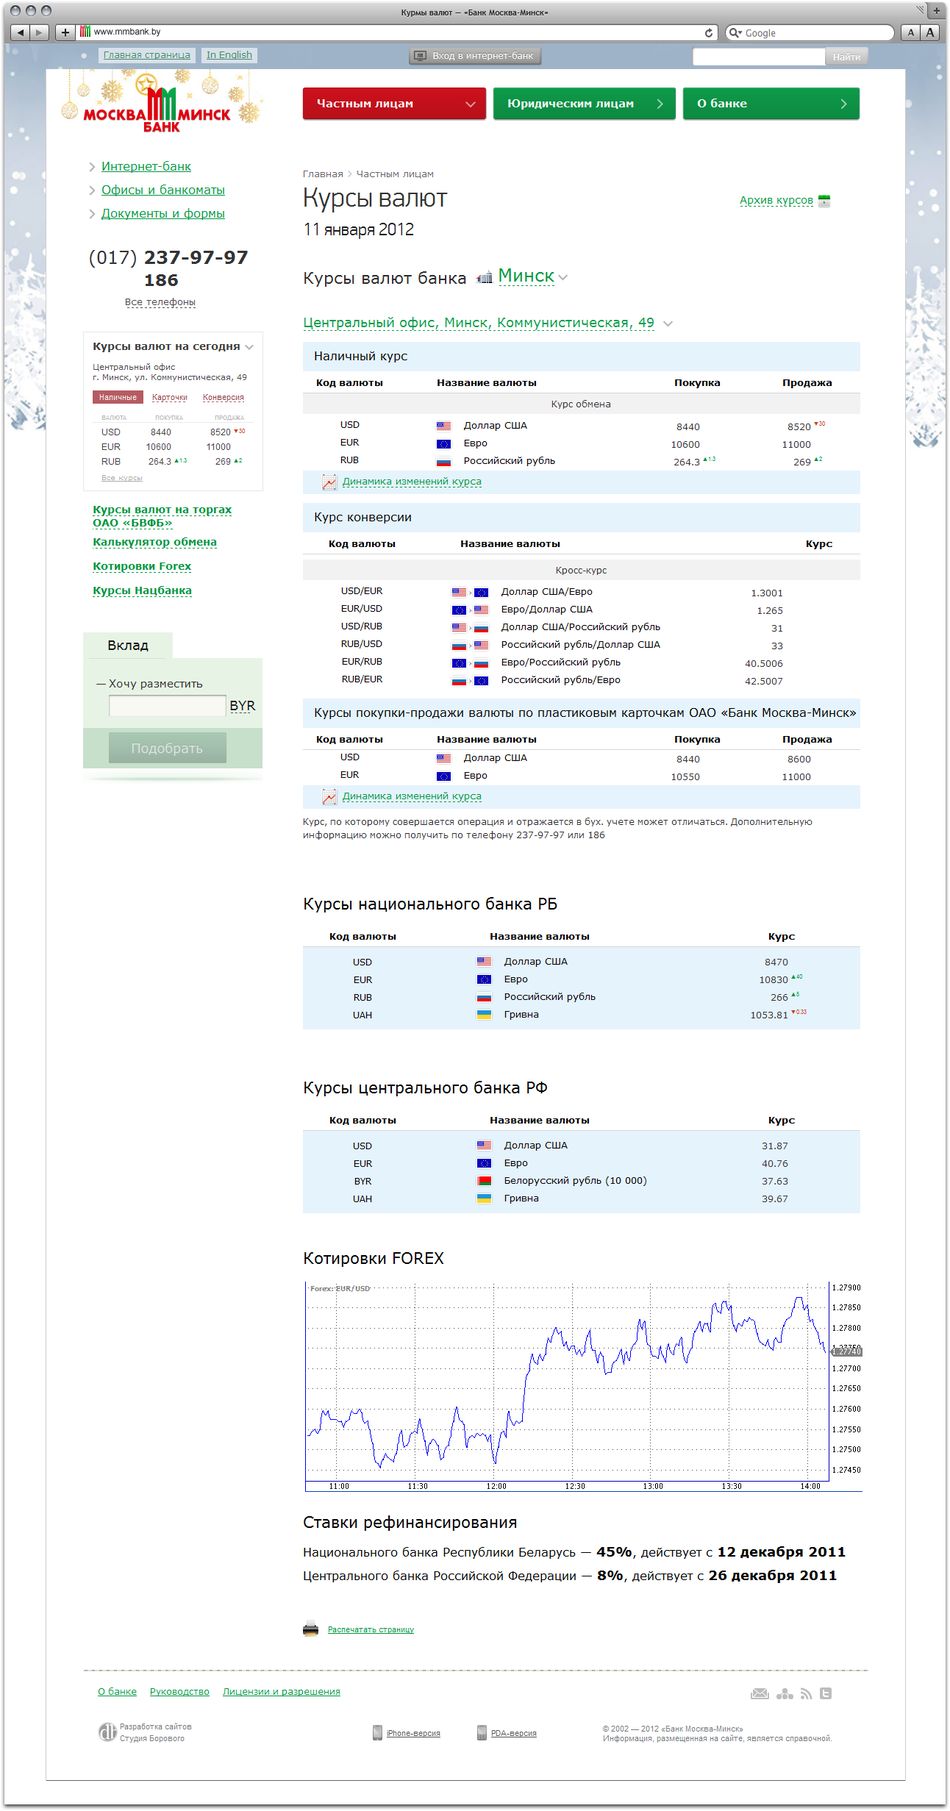This screenshot has height=1811, width=950.
Task: Change the BYR deposit currency selector
Action: click(242, 706)
